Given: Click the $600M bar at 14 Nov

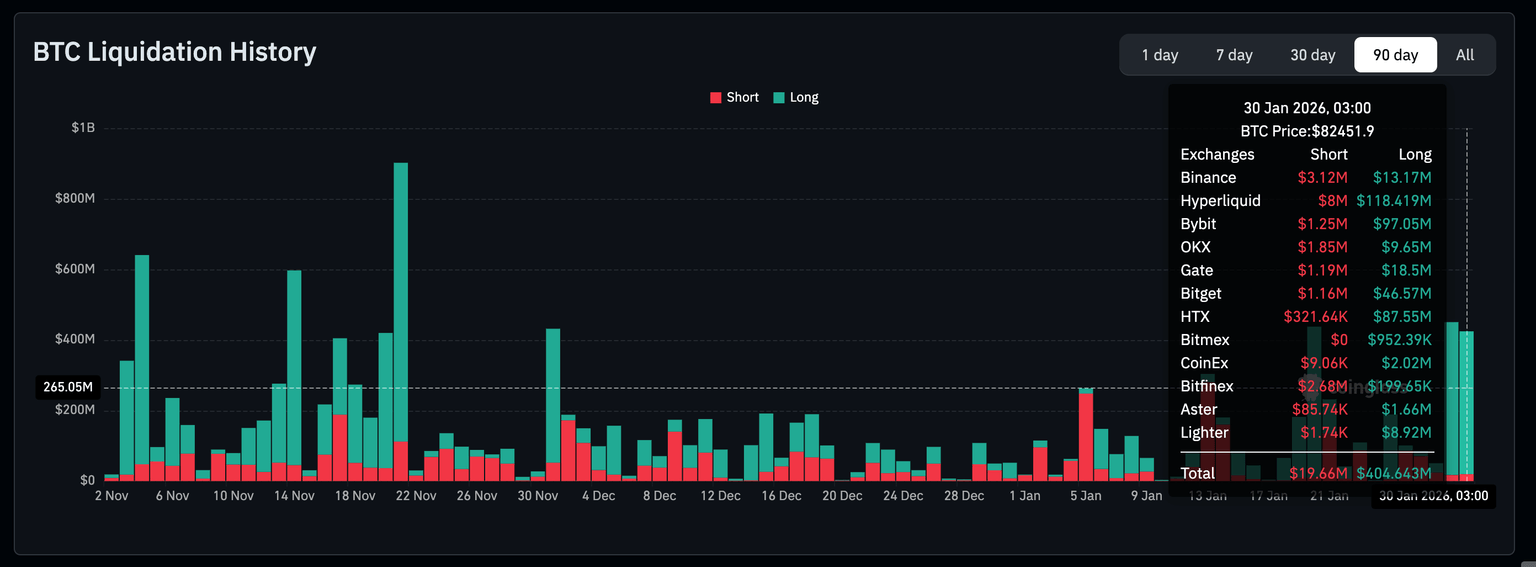Looking at the screenshot, I should (294, 370).
